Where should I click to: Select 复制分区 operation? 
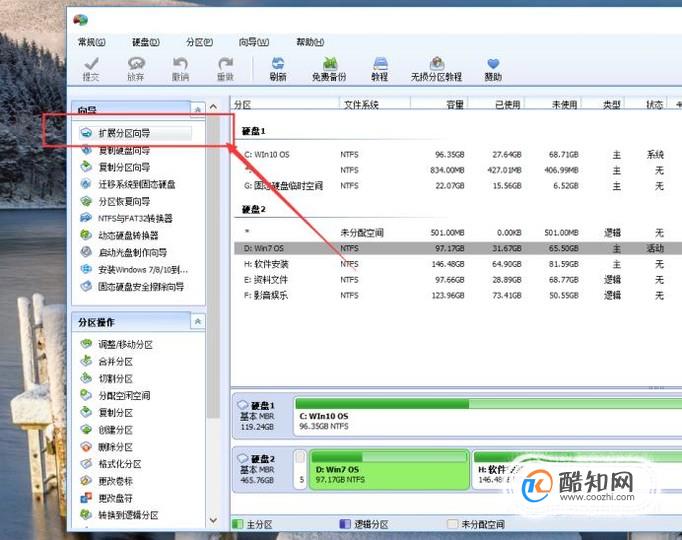click(107, 413)
